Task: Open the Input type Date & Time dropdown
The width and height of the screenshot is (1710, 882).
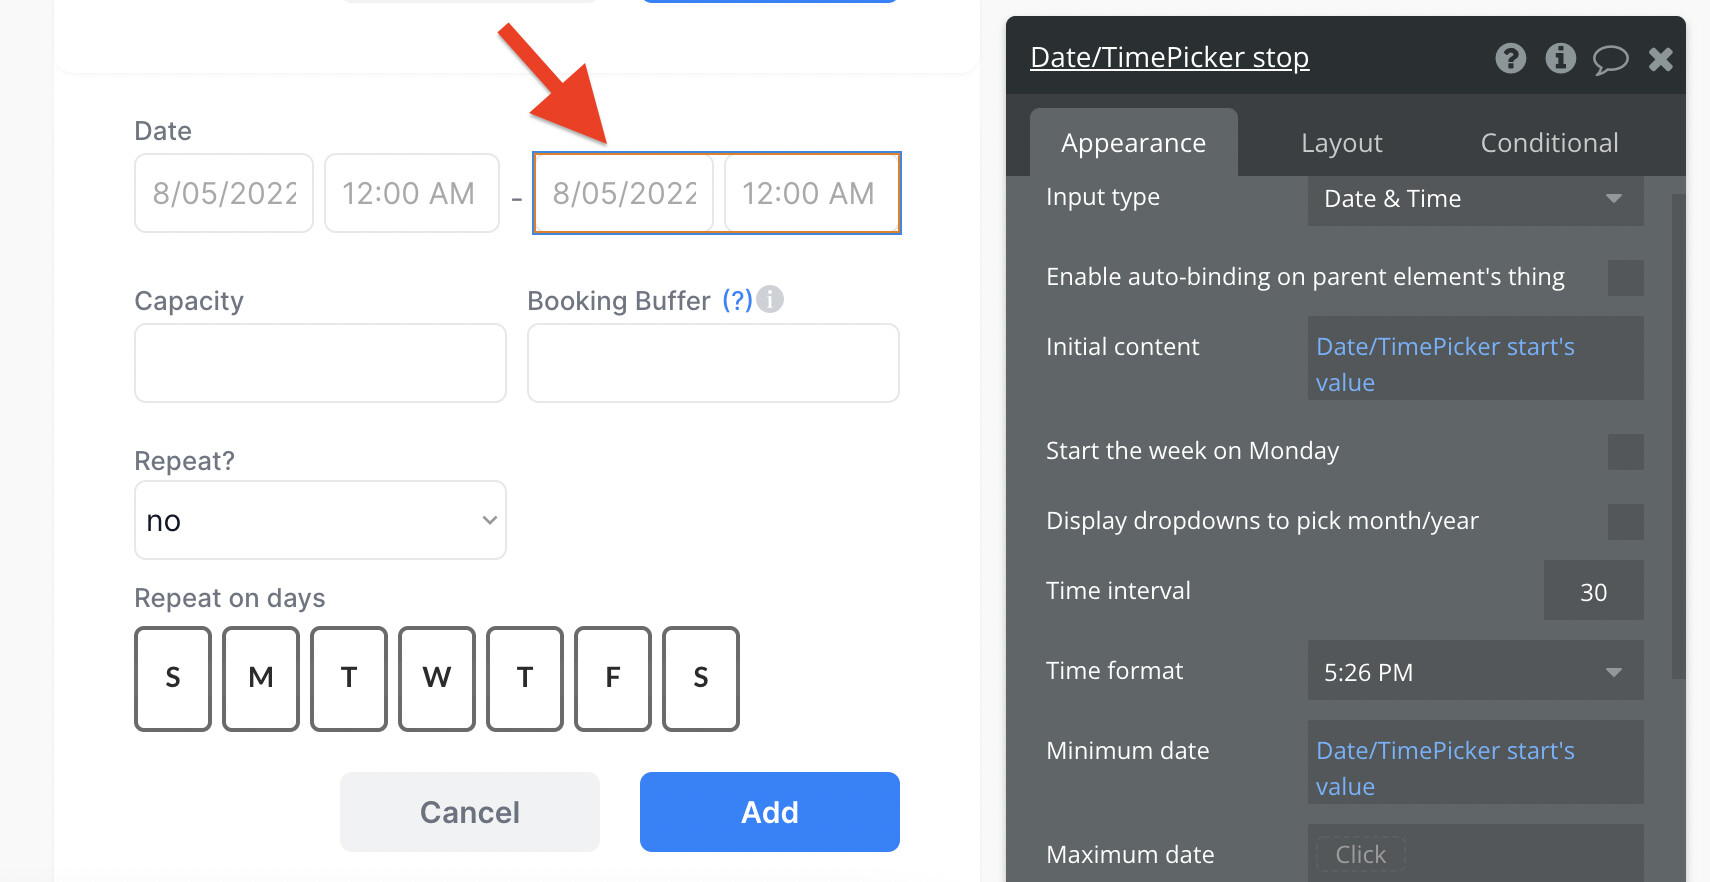Action: (x=1475, y=199)
